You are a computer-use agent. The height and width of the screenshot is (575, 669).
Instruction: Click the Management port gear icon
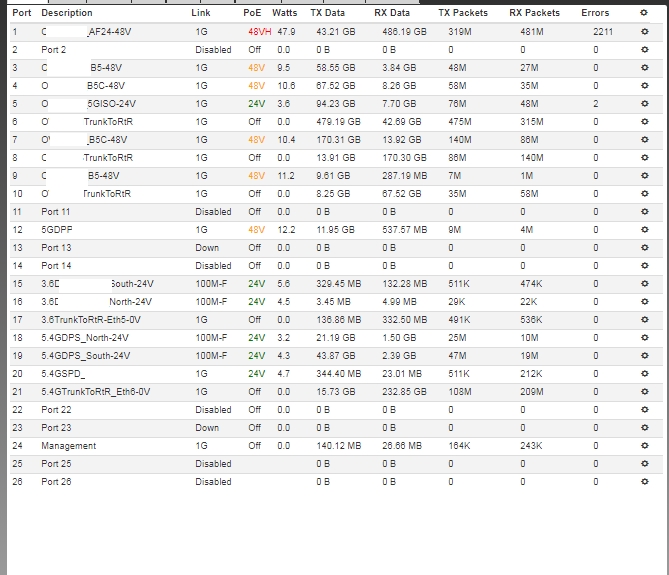click(x=644, y=446)
